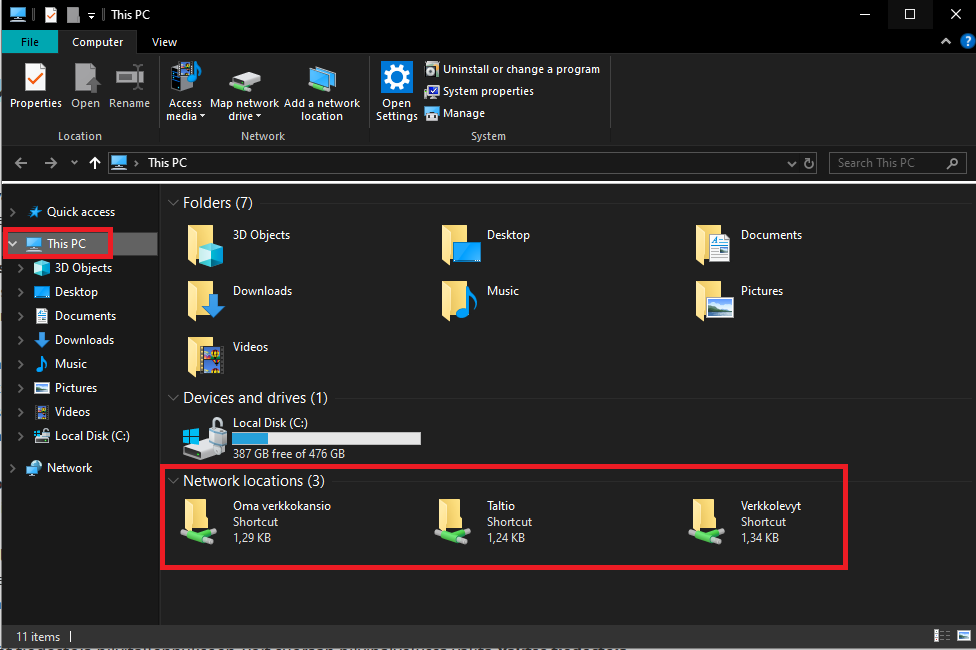This screenshot has height=650, width=976.
Task: Switch to the View ribbon tab
Action: pyautogui.click(x=164, y=42)
